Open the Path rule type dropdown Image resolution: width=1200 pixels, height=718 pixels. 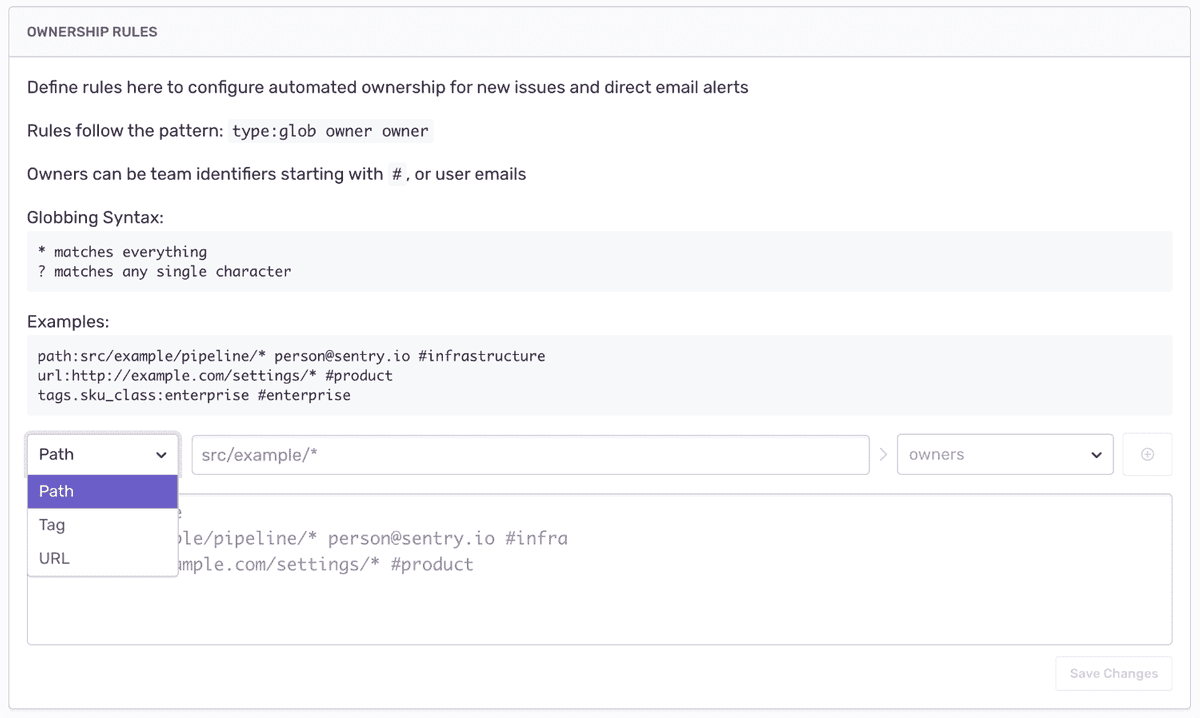pyautogui.click(x=102, y=454)
